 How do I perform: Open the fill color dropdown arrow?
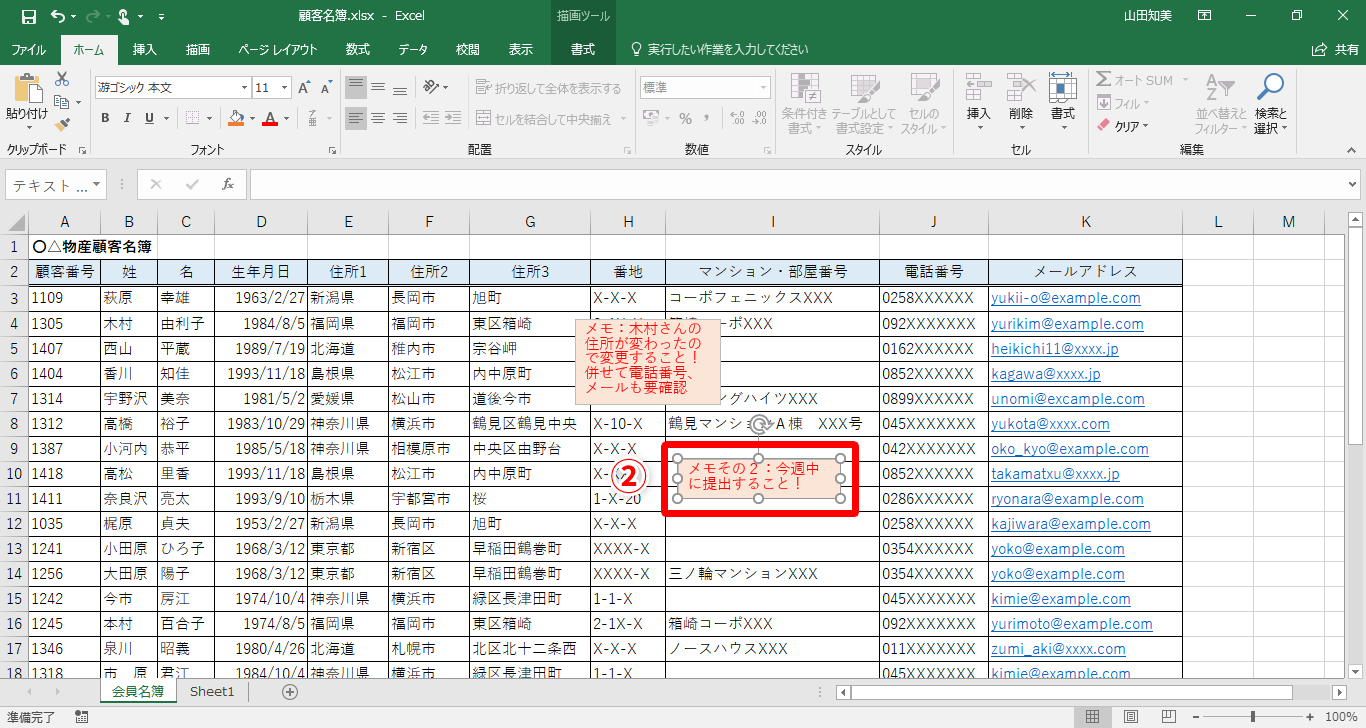pyautogui.click(x=250, y=118)
